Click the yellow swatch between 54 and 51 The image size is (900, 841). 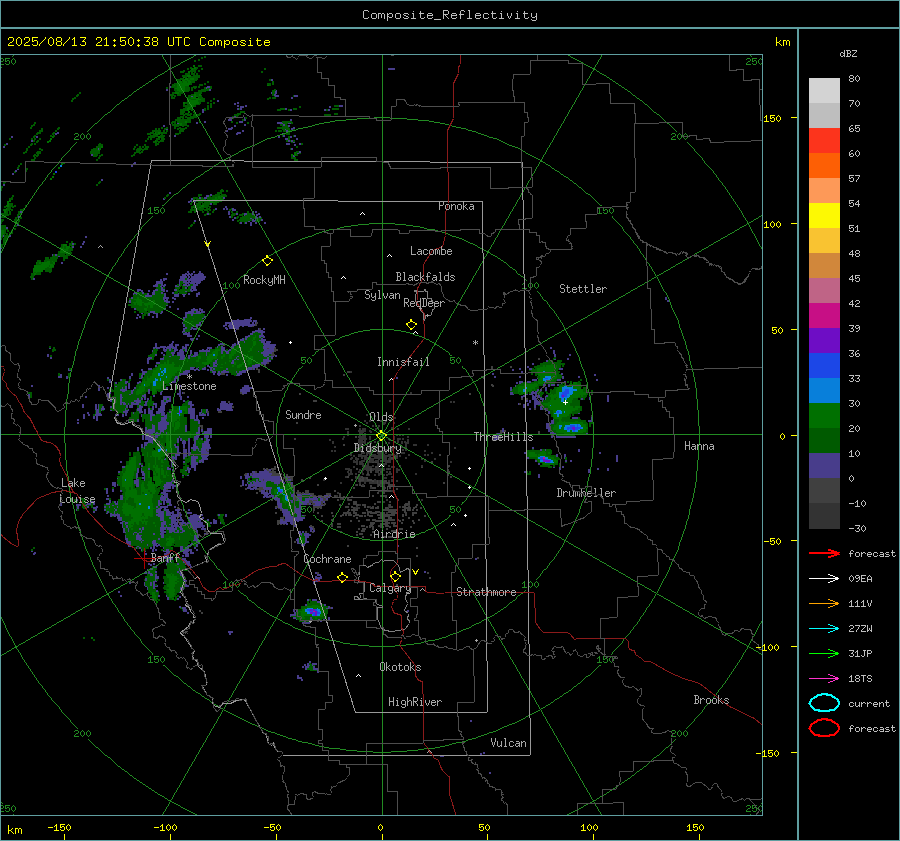pos(824,216)
